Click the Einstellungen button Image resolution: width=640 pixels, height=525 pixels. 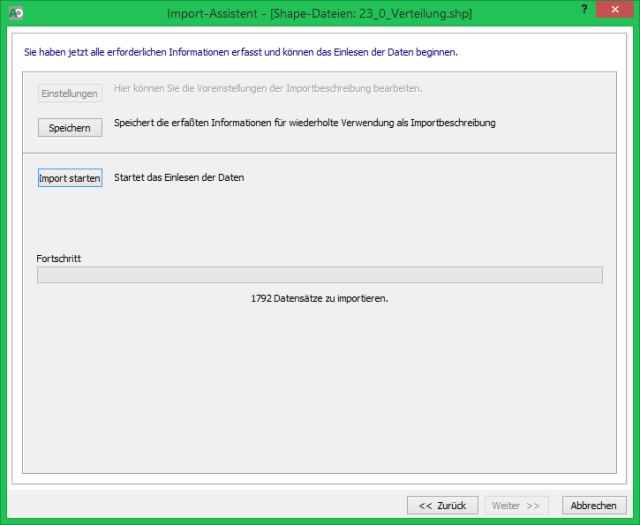click(x=70, y=93)
